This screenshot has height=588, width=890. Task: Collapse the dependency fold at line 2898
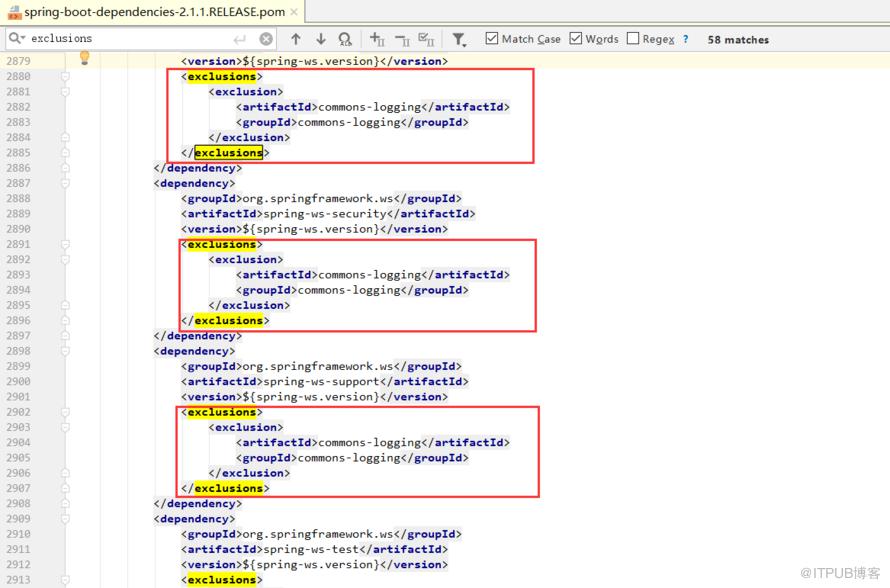[x=65, y=351]
